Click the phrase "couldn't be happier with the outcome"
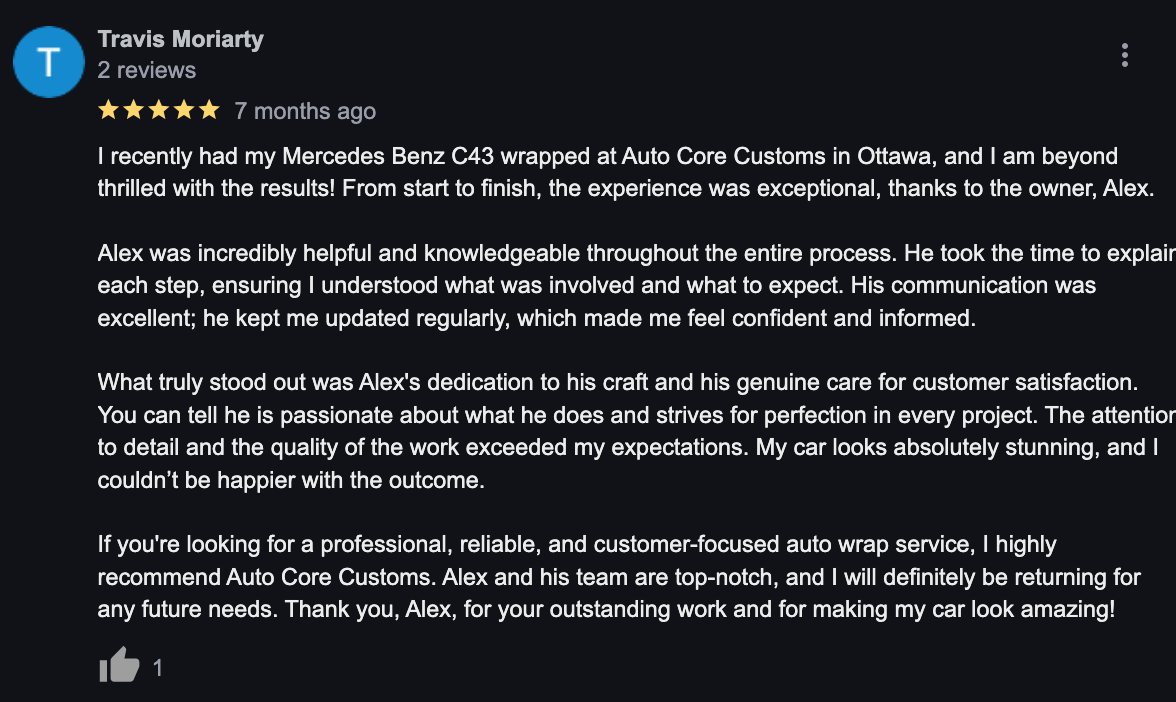 point(291,480)
